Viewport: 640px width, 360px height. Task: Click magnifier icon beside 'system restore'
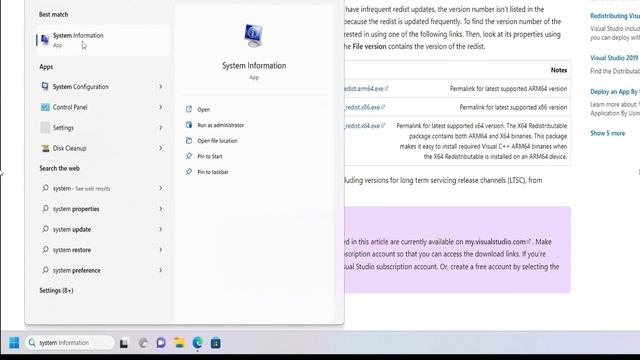45,249
